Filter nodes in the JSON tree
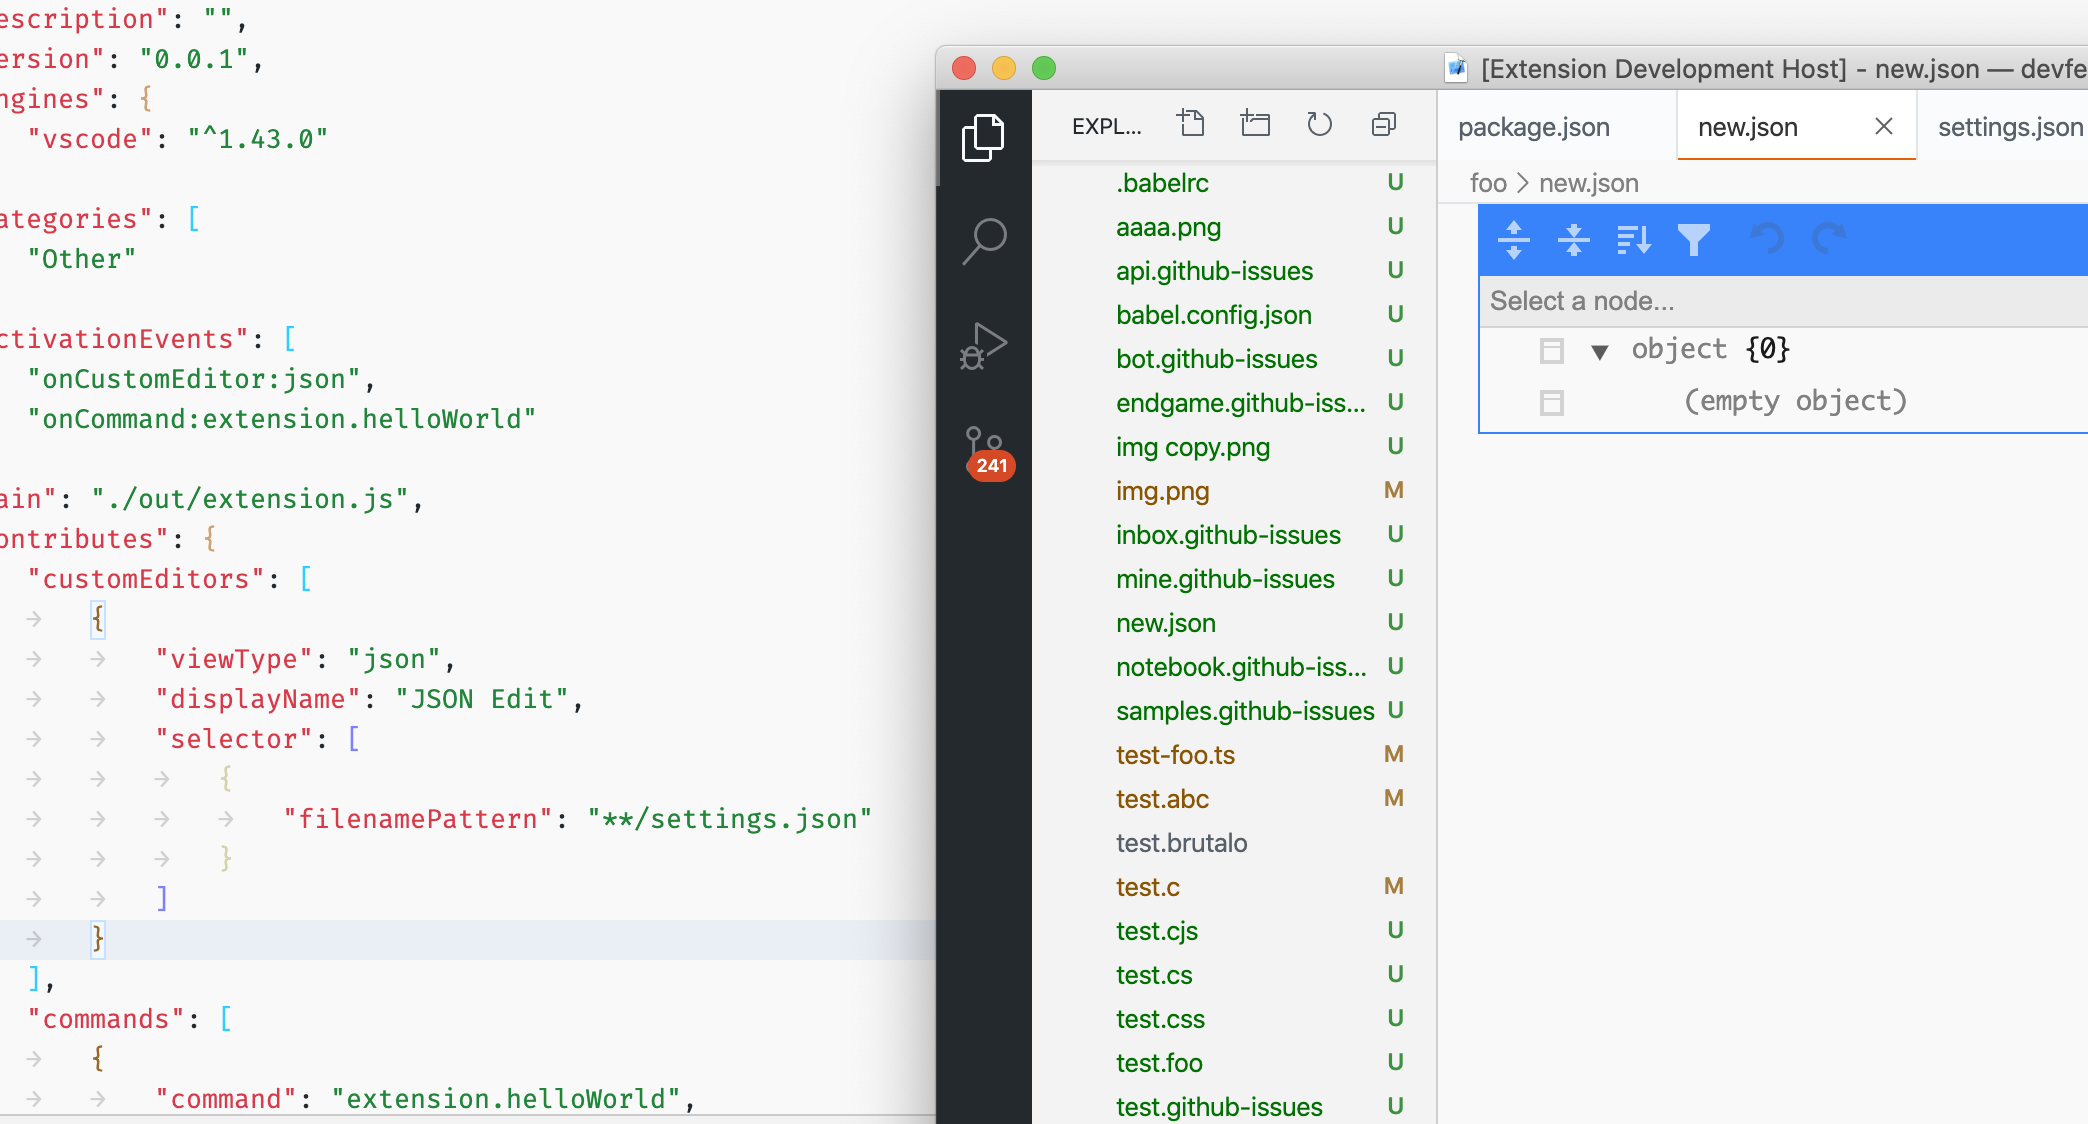The image size is (2088, 1124). 1694,240
